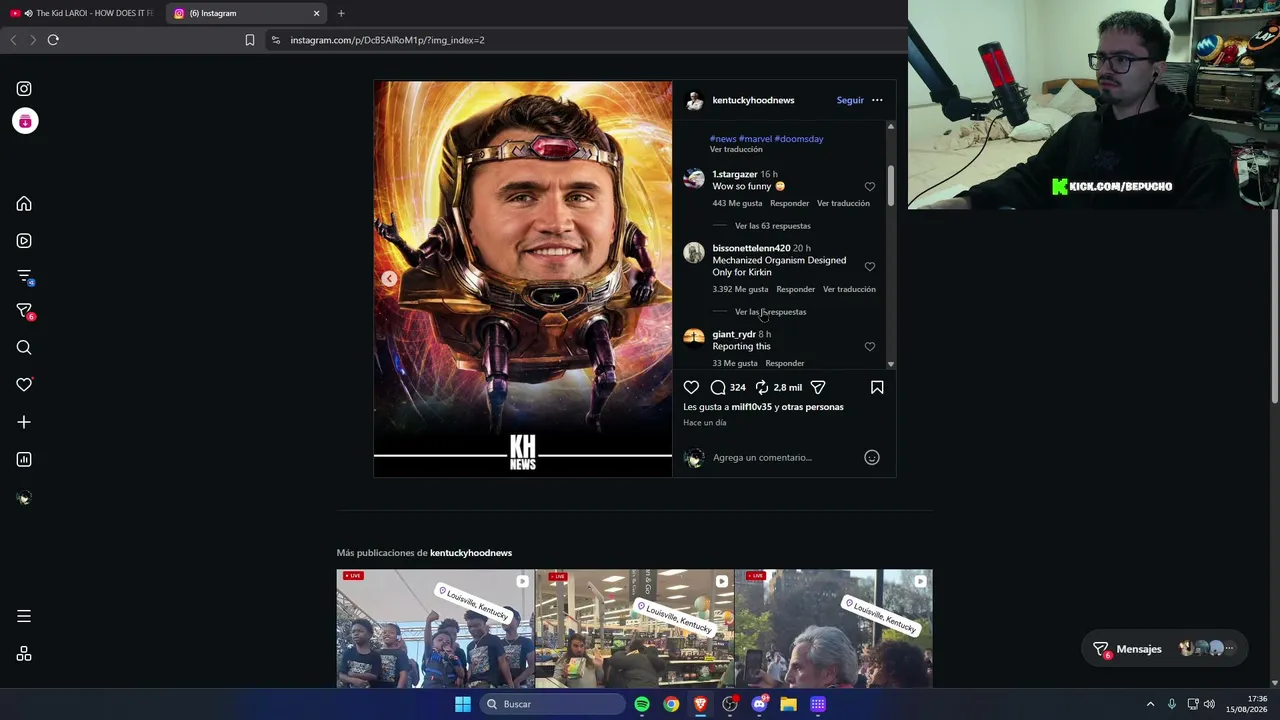The width and height of the screenshot is (1280, 720).
Task: Show hidden system tray icons
Action: pyautogui.click(x=1150, y=704)
